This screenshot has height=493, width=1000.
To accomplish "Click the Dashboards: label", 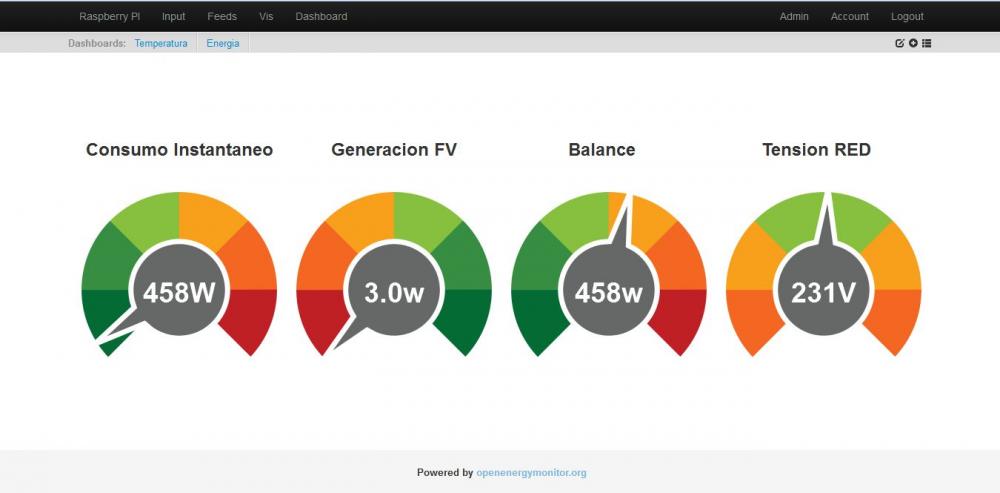I will (x=97, y=43).
